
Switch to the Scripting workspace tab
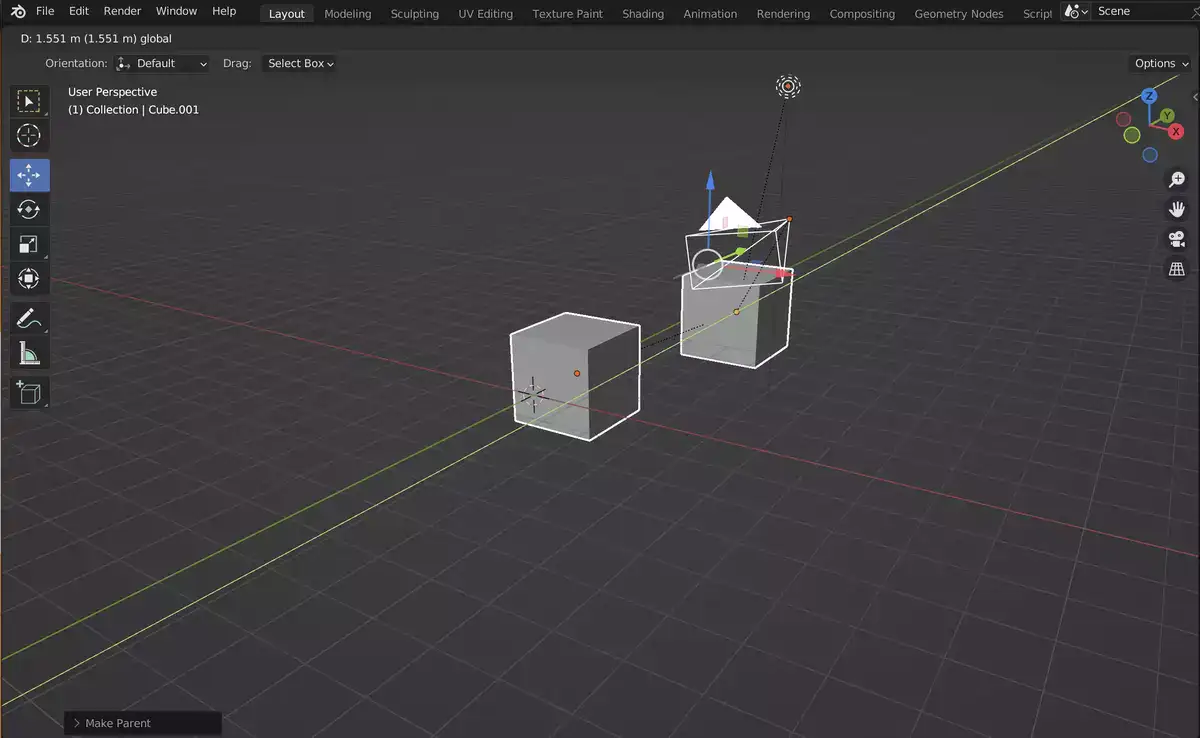click(x=1037, y=14)
